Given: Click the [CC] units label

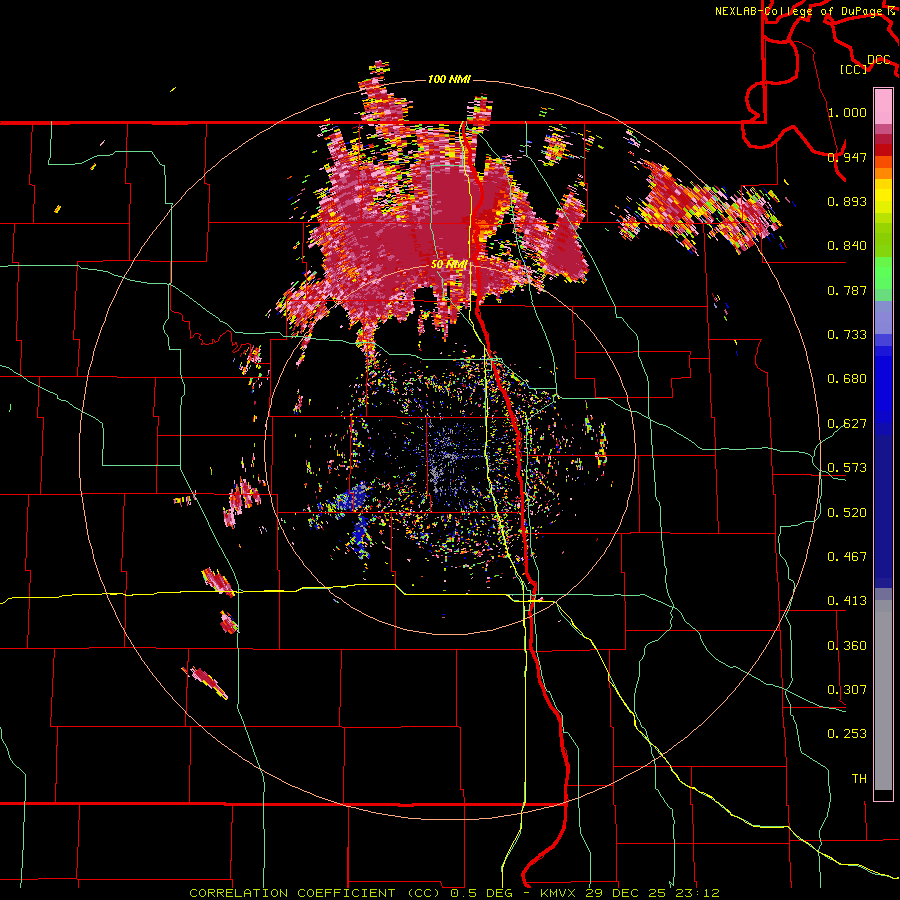Looking at the screenshot, I should 854,69.
